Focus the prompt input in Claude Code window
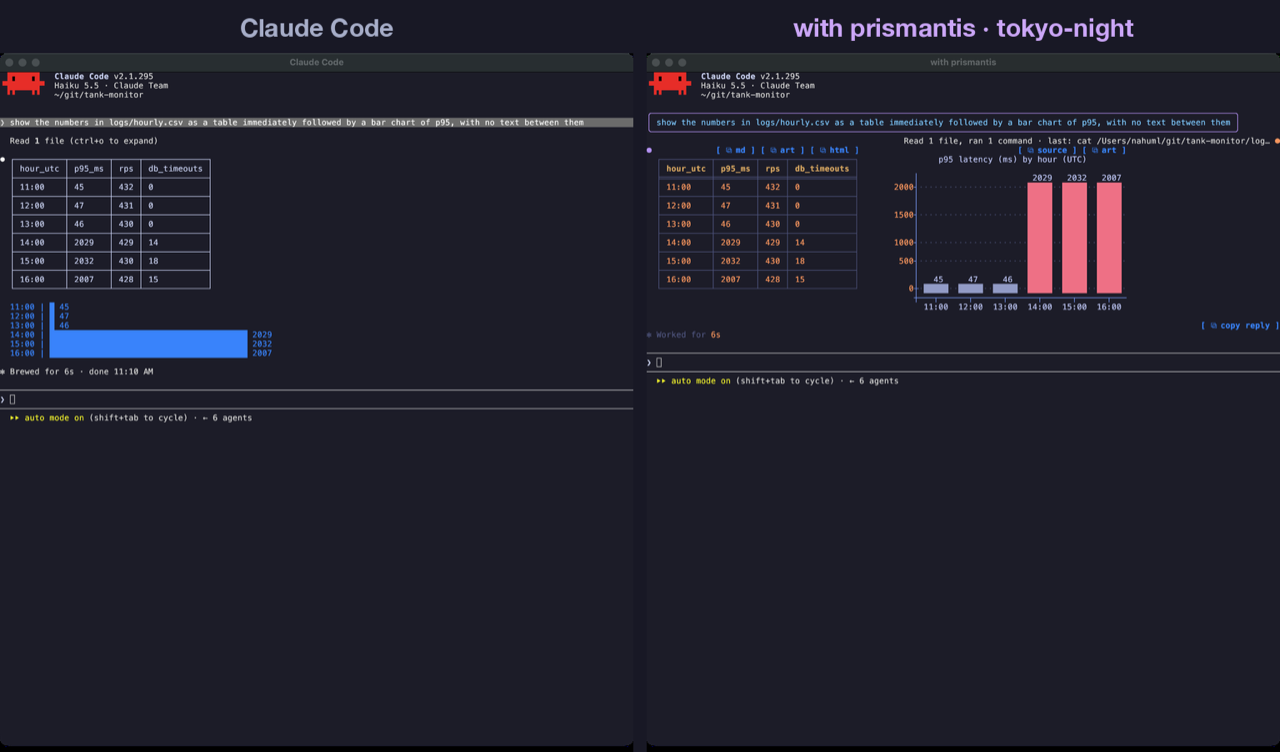Image resolution: width=1280 pixels, height=752 pixels. 316,399
